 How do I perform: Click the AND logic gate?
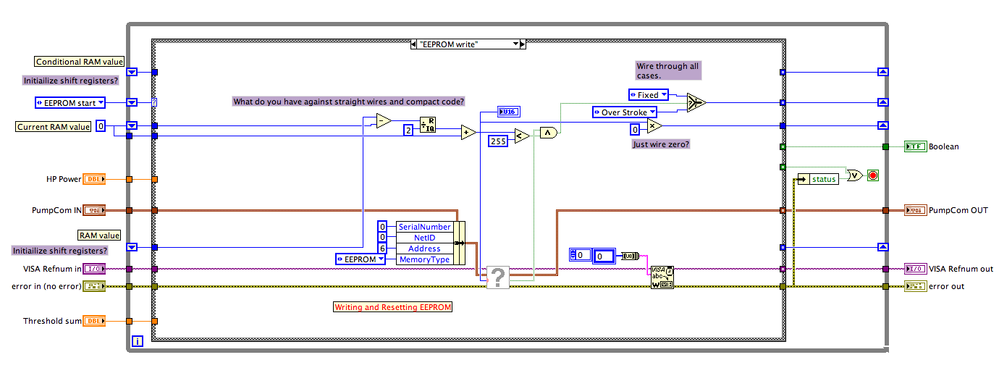click(548, 133)
